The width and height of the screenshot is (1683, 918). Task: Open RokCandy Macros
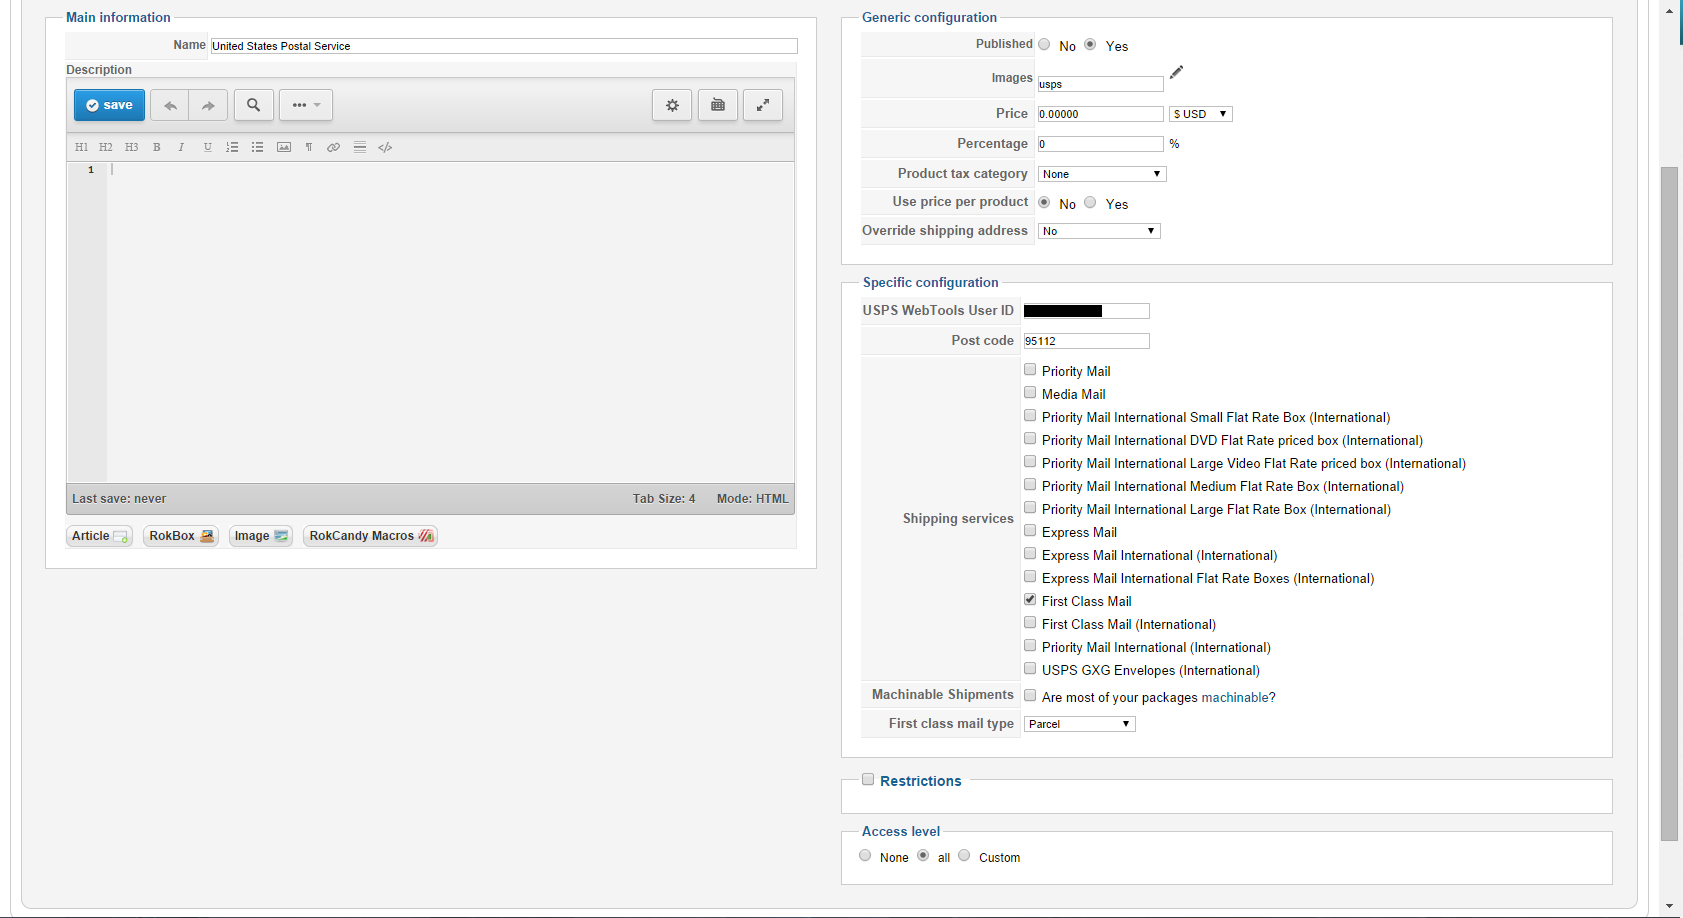coord(371,536)
